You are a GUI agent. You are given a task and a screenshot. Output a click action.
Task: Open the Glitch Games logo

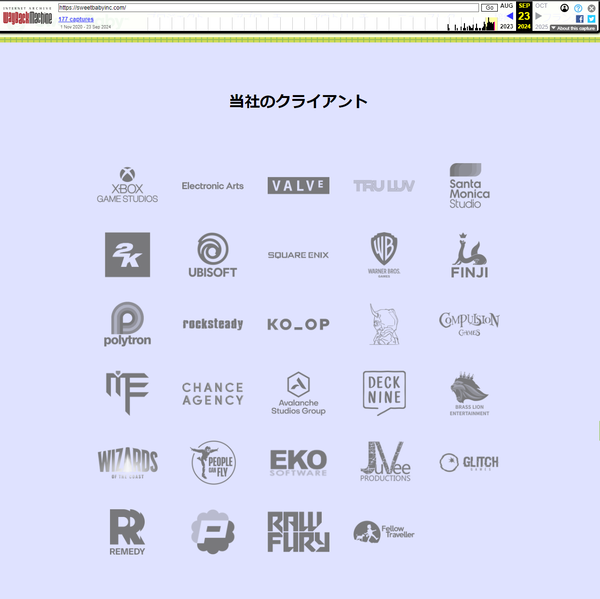coord(469,462)
